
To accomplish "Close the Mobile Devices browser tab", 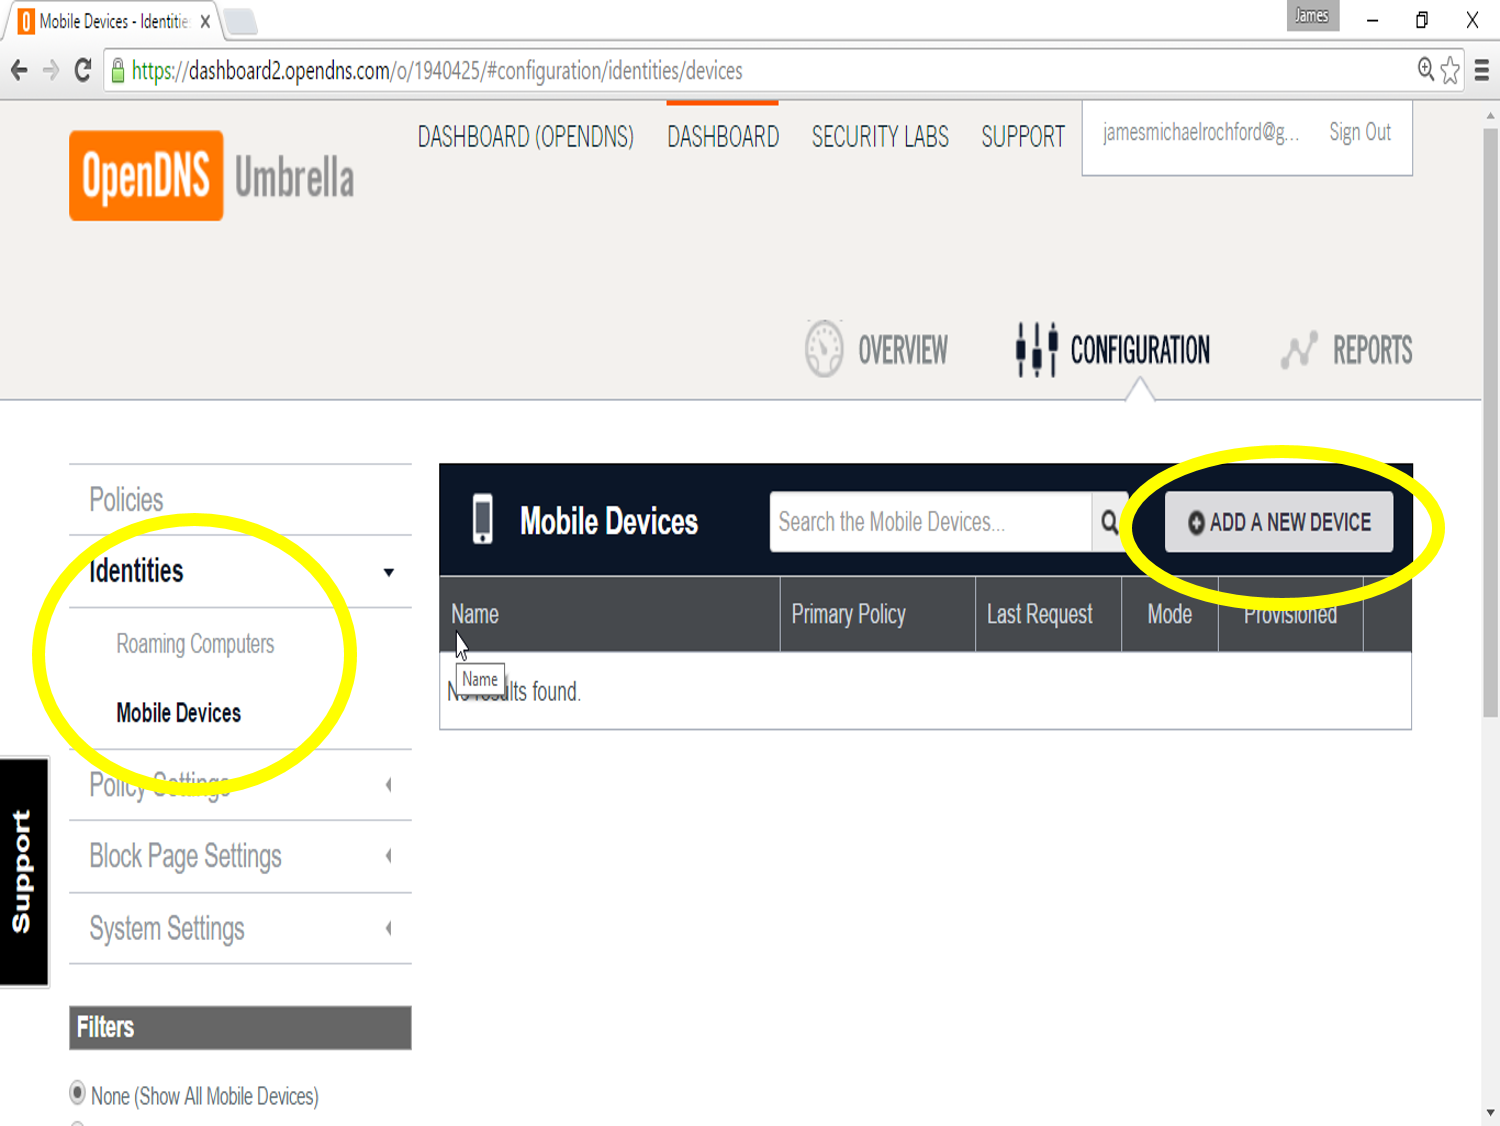I will (x=205, y=21).
